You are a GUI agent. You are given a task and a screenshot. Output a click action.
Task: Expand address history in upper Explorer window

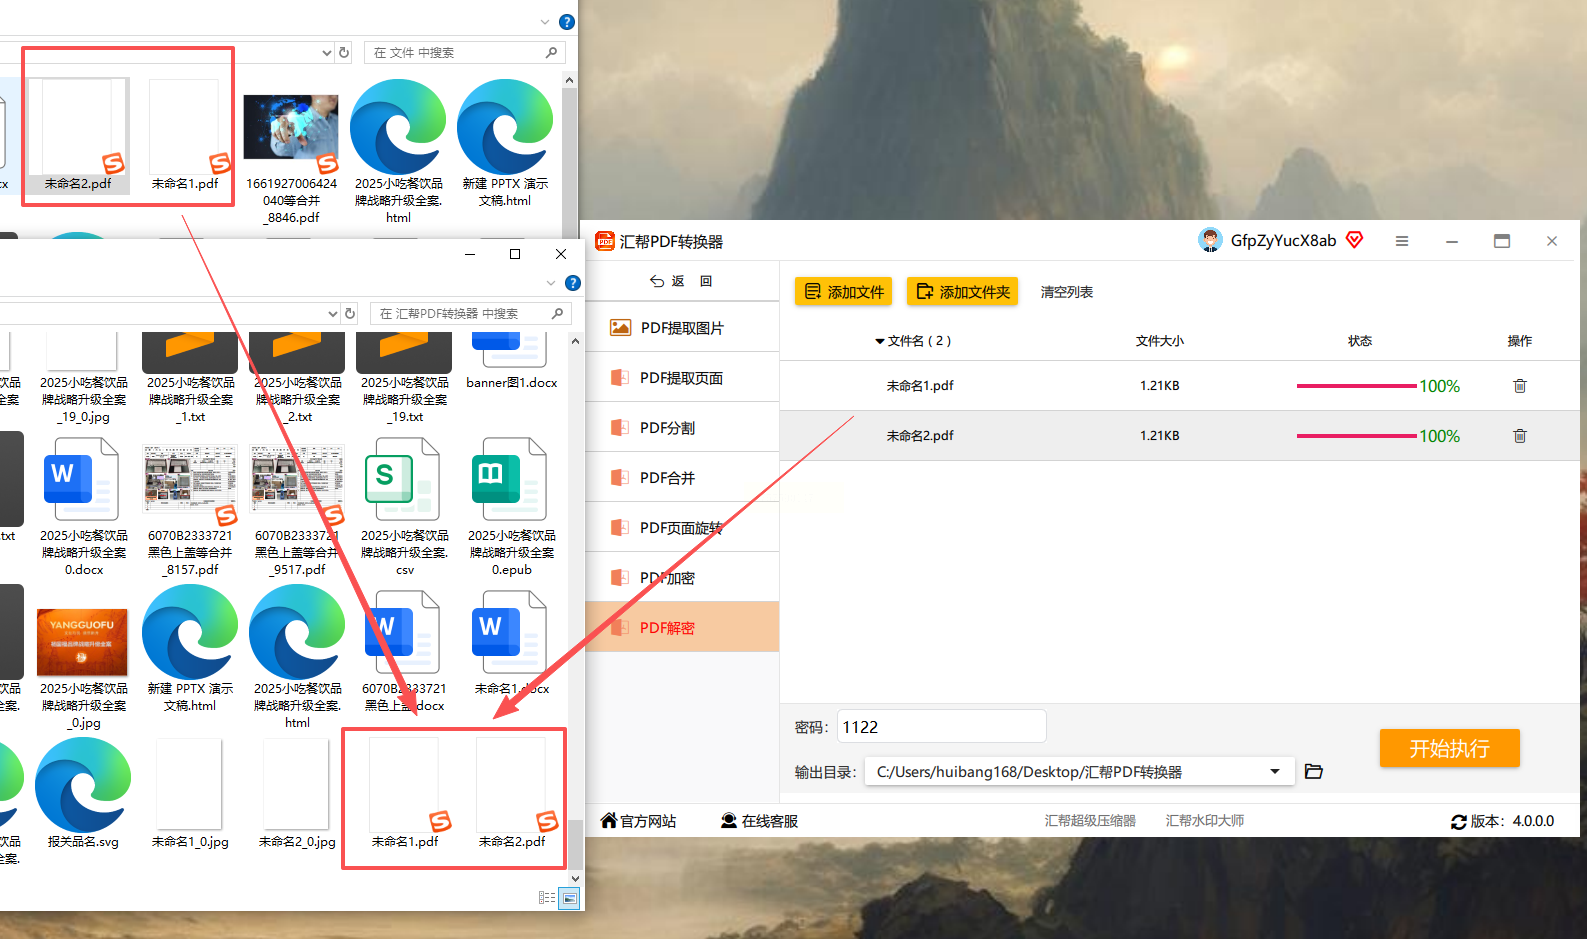[327, 53]
